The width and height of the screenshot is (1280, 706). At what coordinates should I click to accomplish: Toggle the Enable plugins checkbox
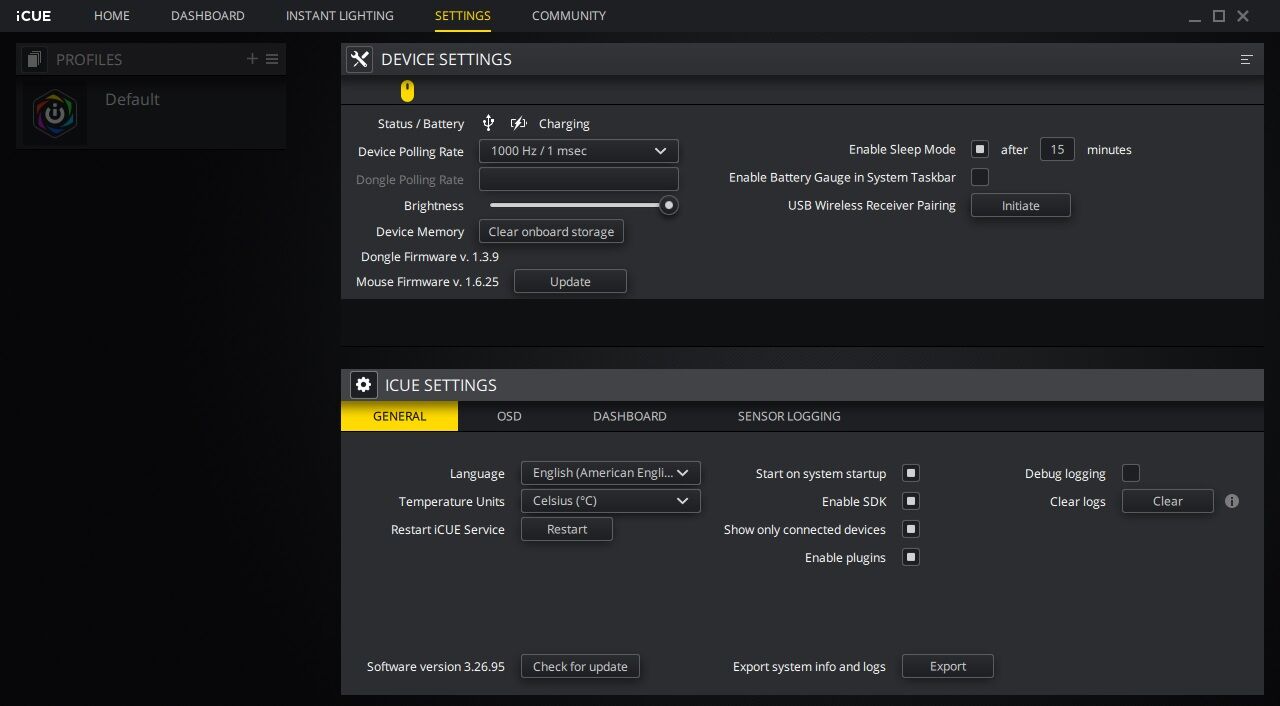click(x=911, y=557)
